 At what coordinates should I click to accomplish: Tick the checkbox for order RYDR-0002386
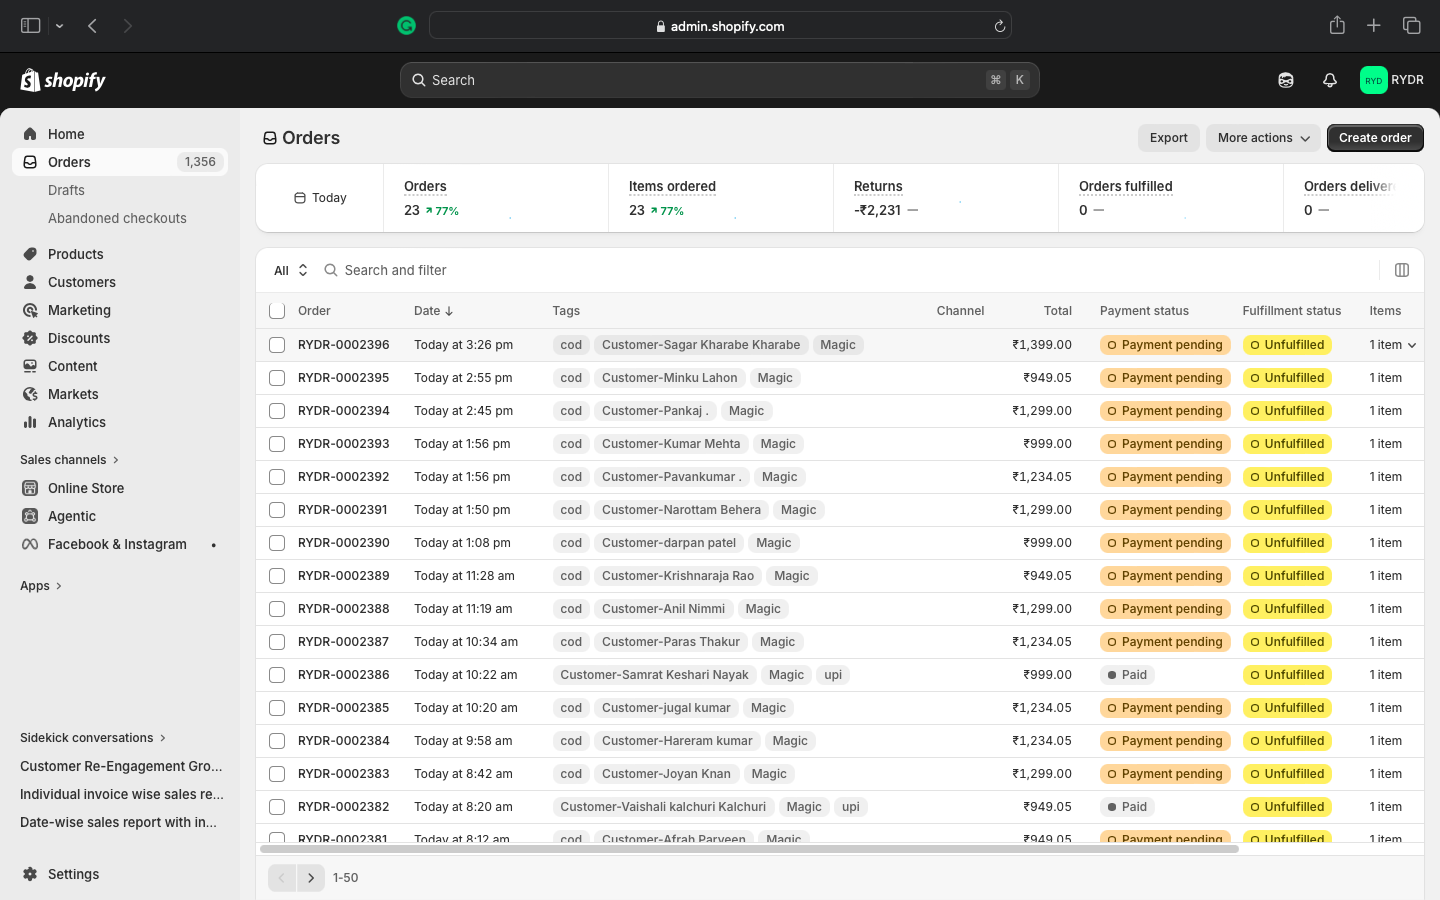(277, 675)
